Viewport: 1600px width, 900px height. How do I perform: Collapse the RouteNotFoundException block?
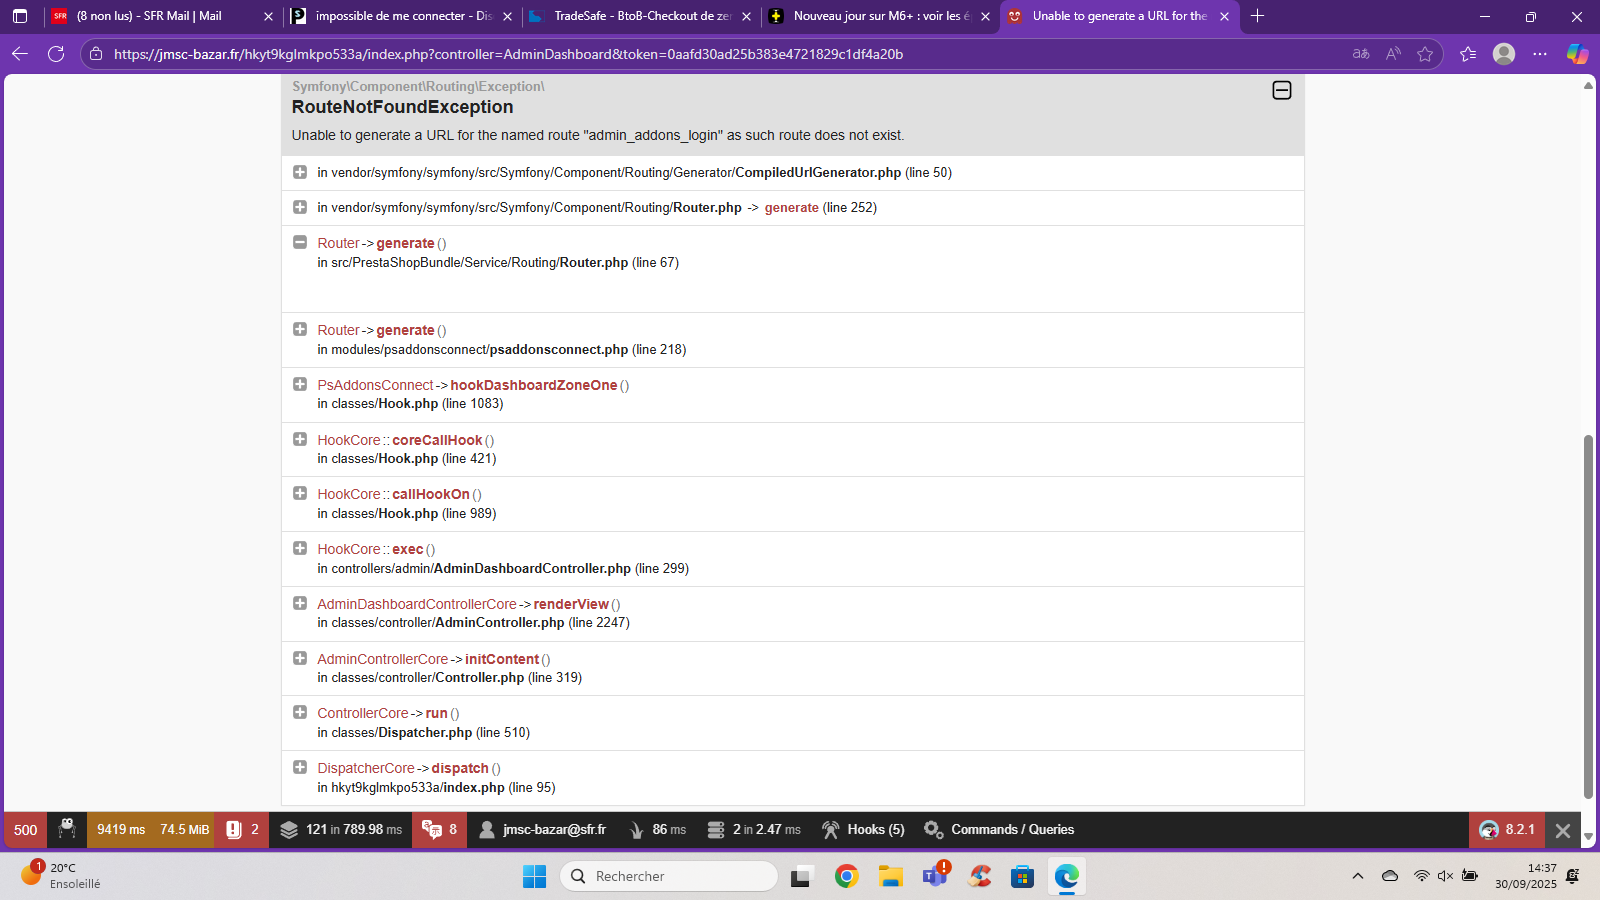pyautogui.click(x=1282, y=91)
